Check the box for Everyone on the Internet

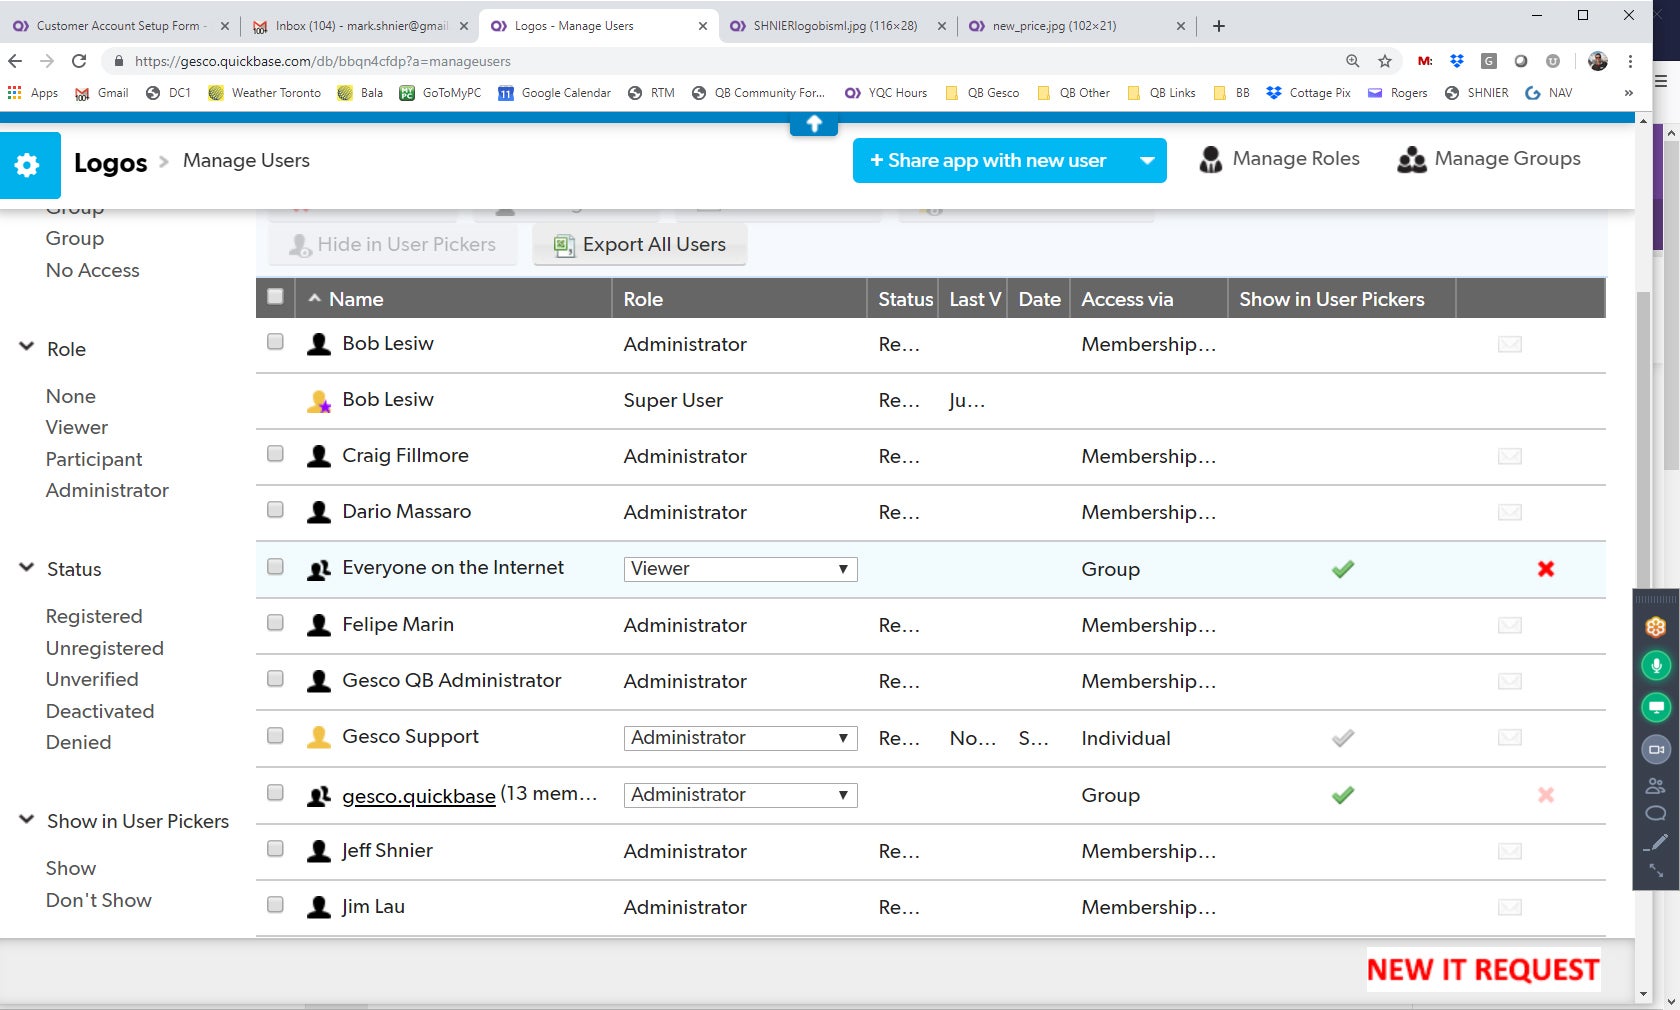(275, 567)
